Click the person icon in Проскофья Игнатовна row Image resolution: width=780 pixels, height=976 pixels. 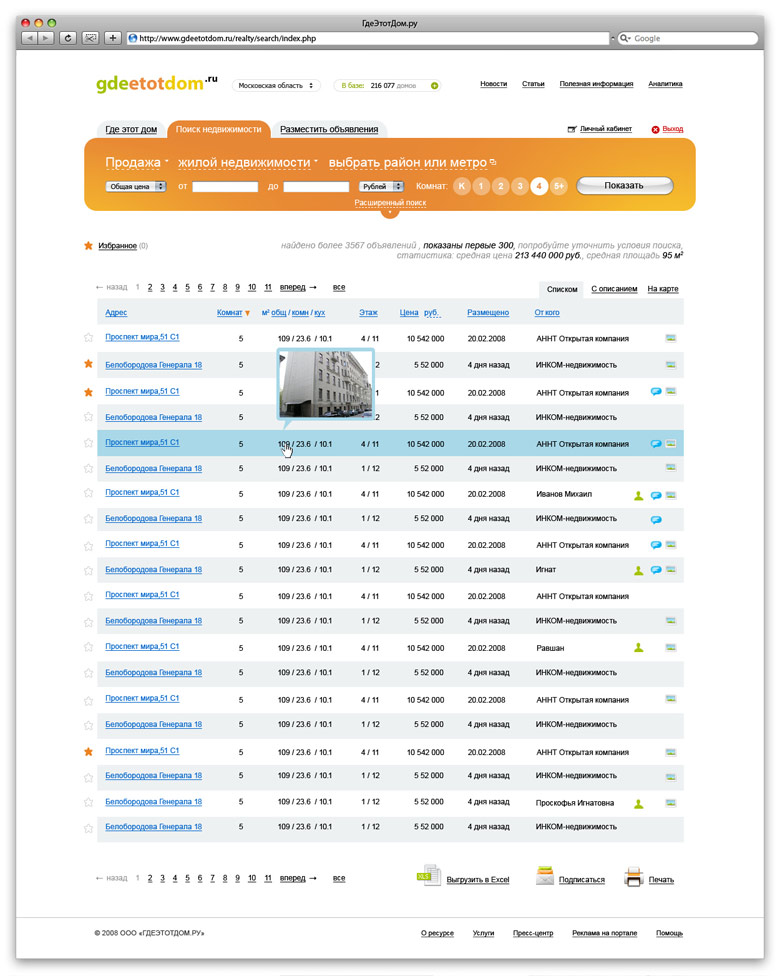pos(639,804)
